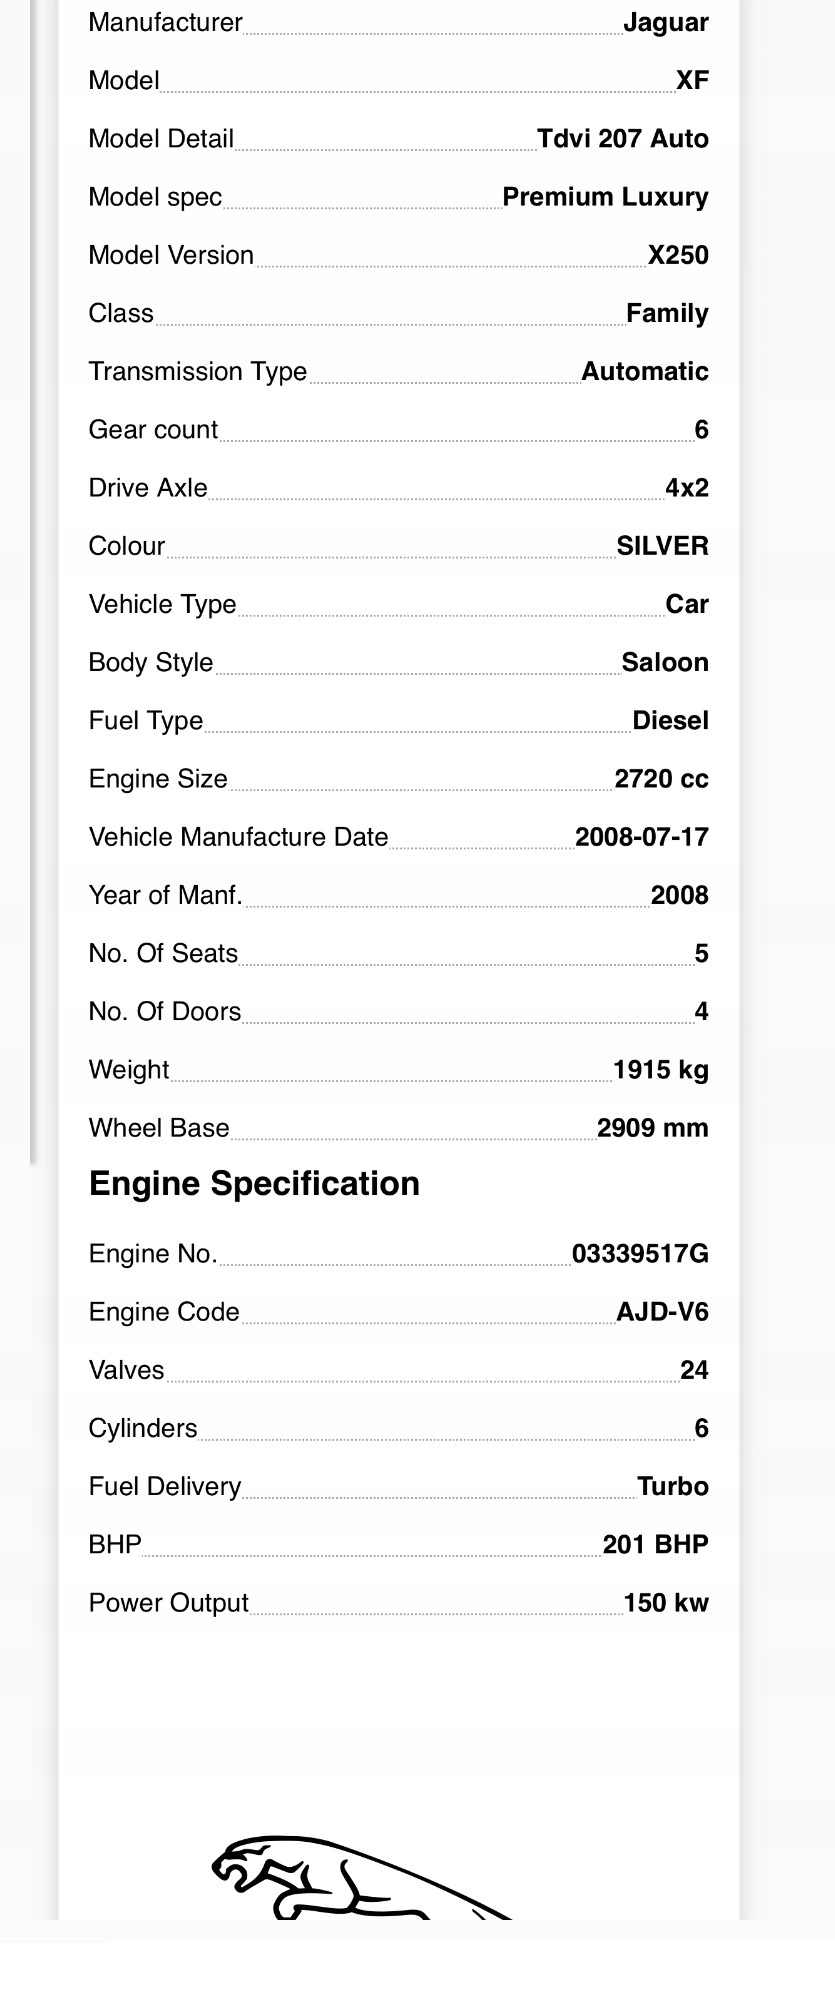Select the Tdvi 207 Auto model detail
835x1998 pixels.
tap(623, 139)
